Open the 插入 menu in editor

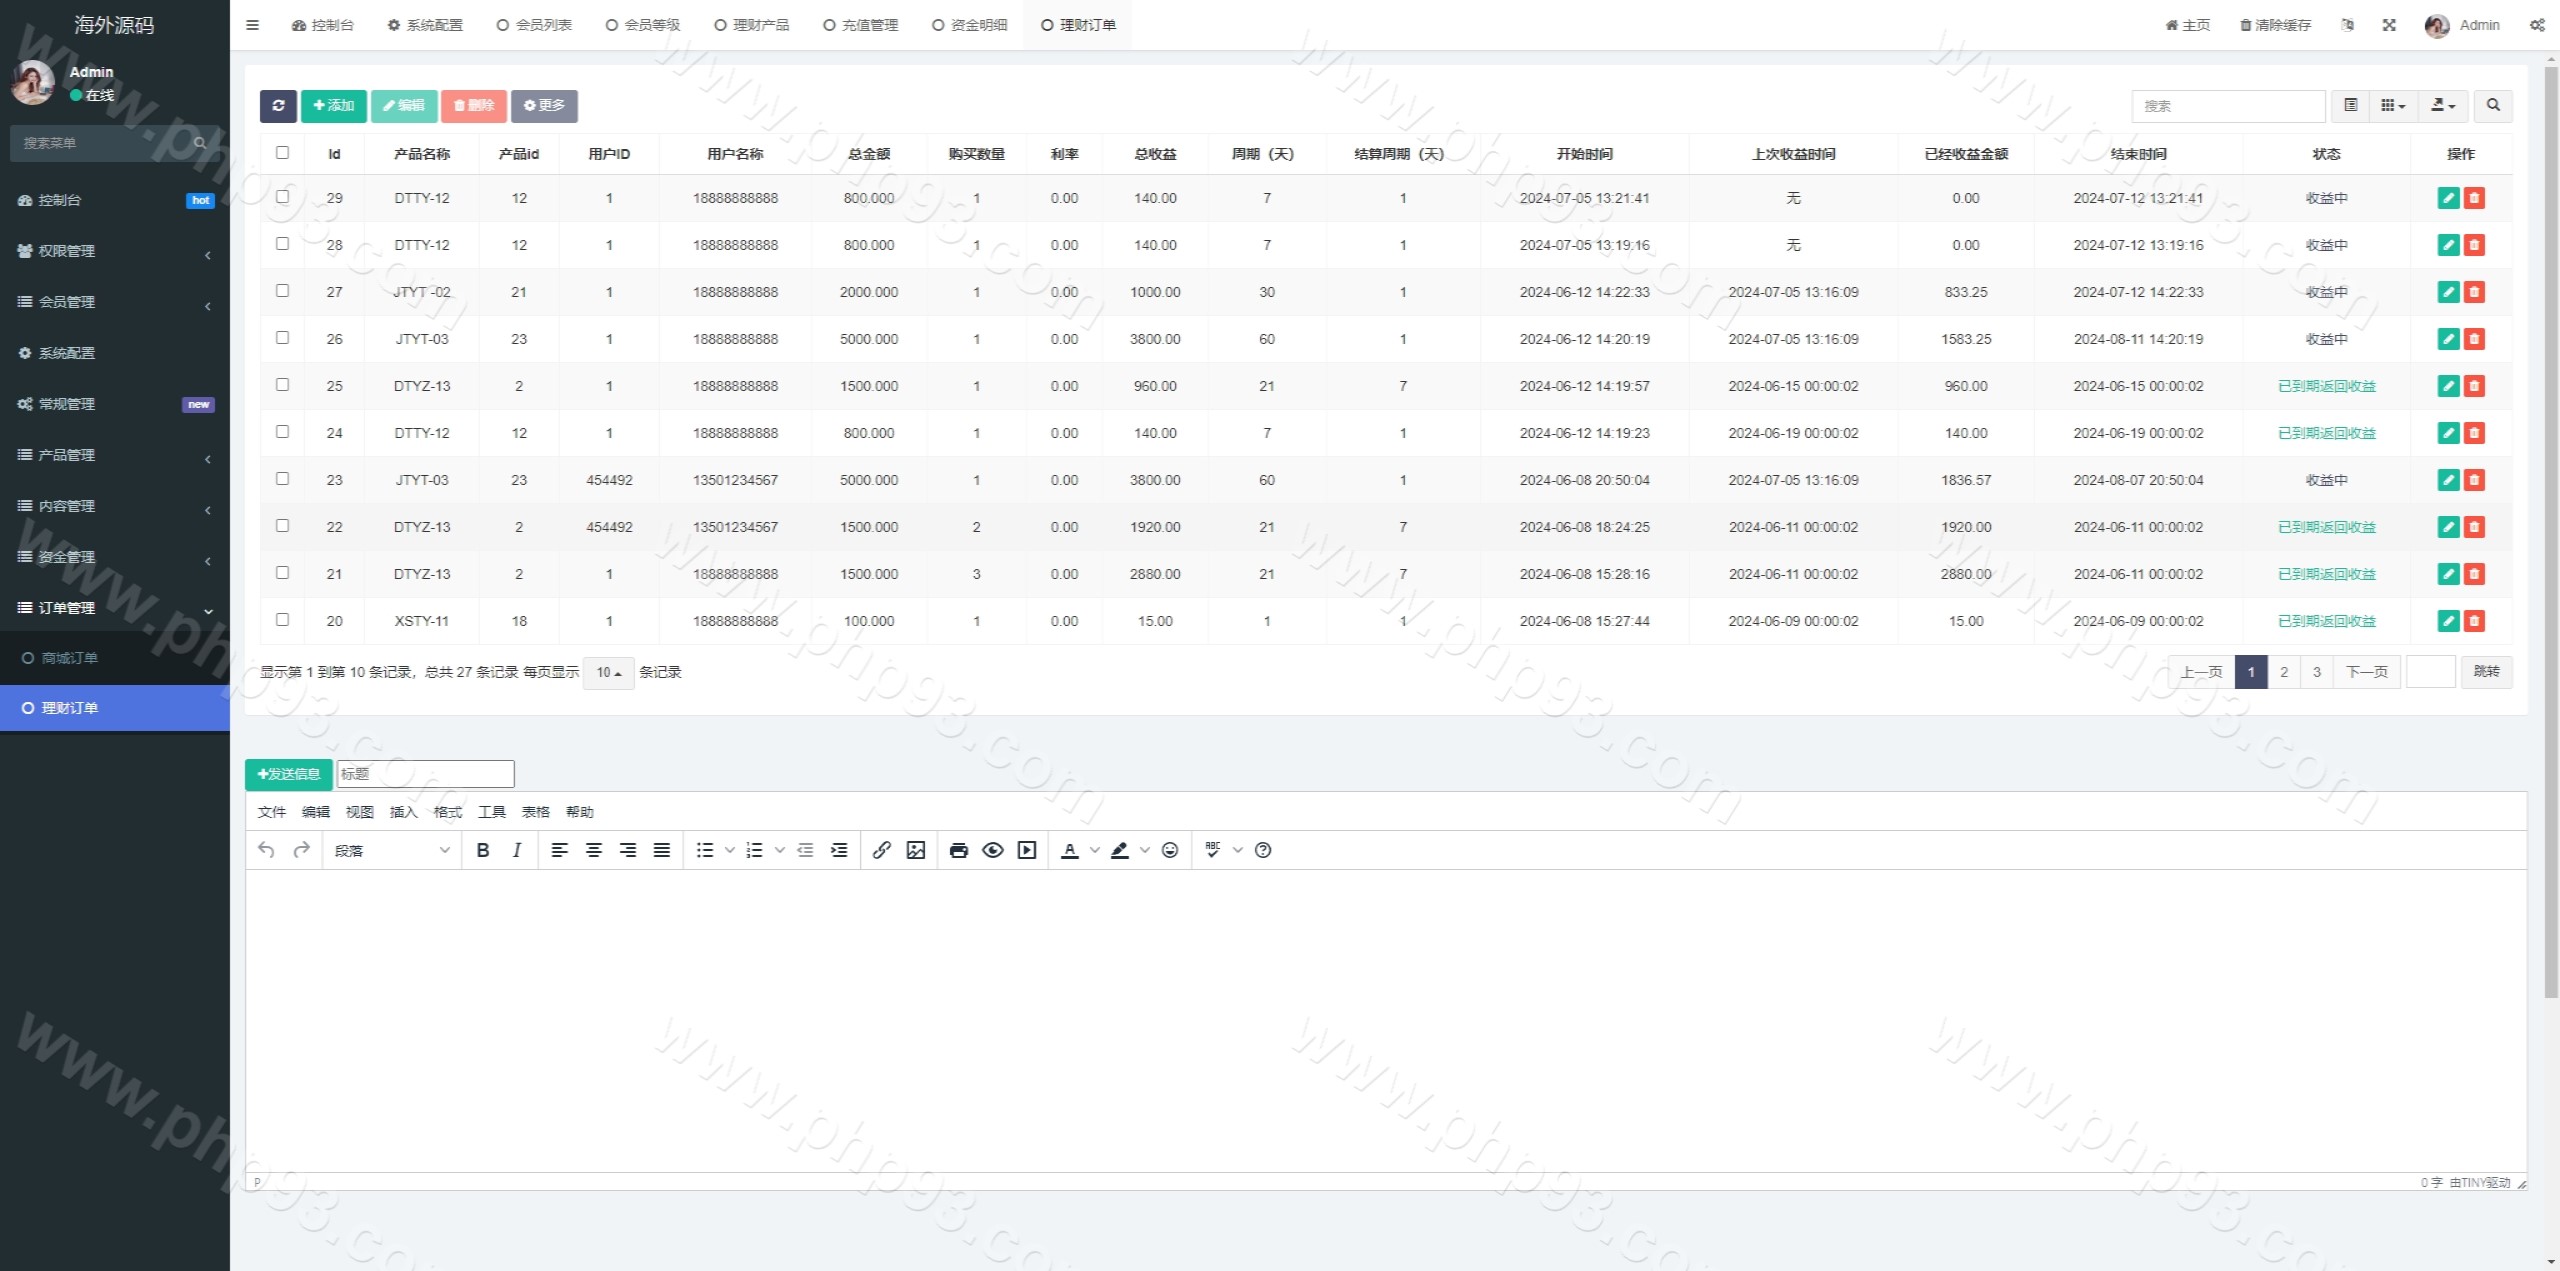(403, 812)
